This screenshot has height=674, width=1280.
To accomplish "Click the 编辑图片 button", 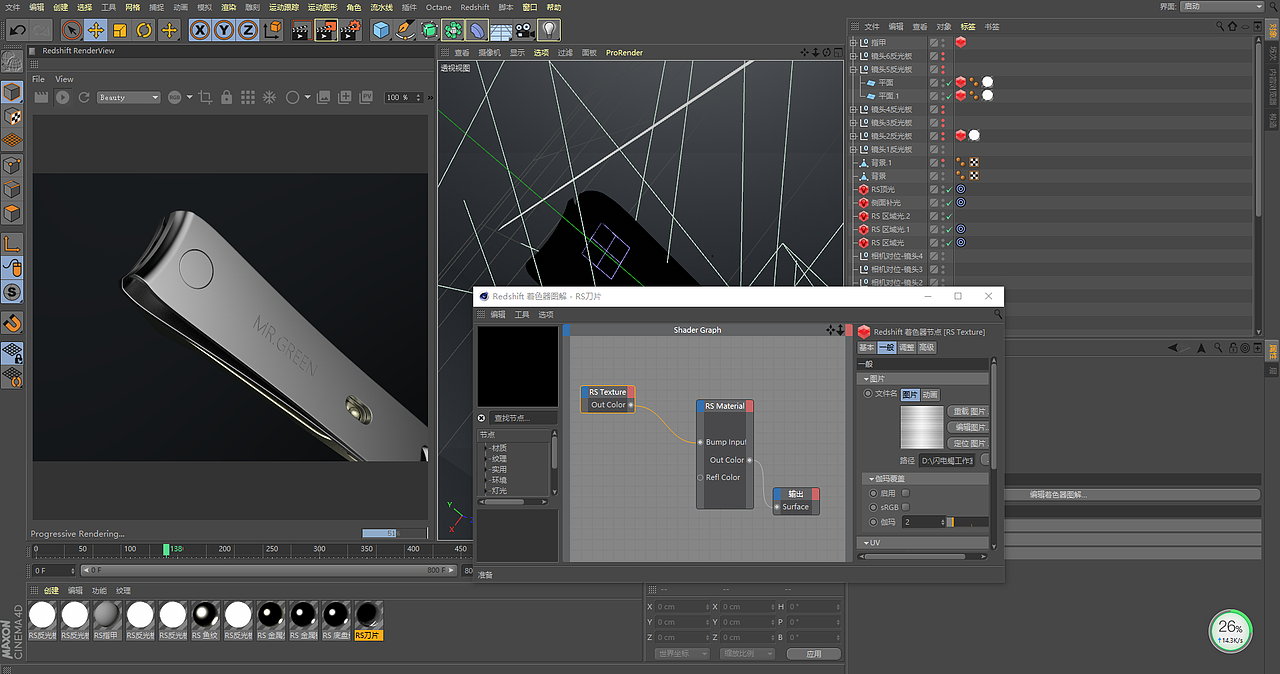I will (968, 427).
